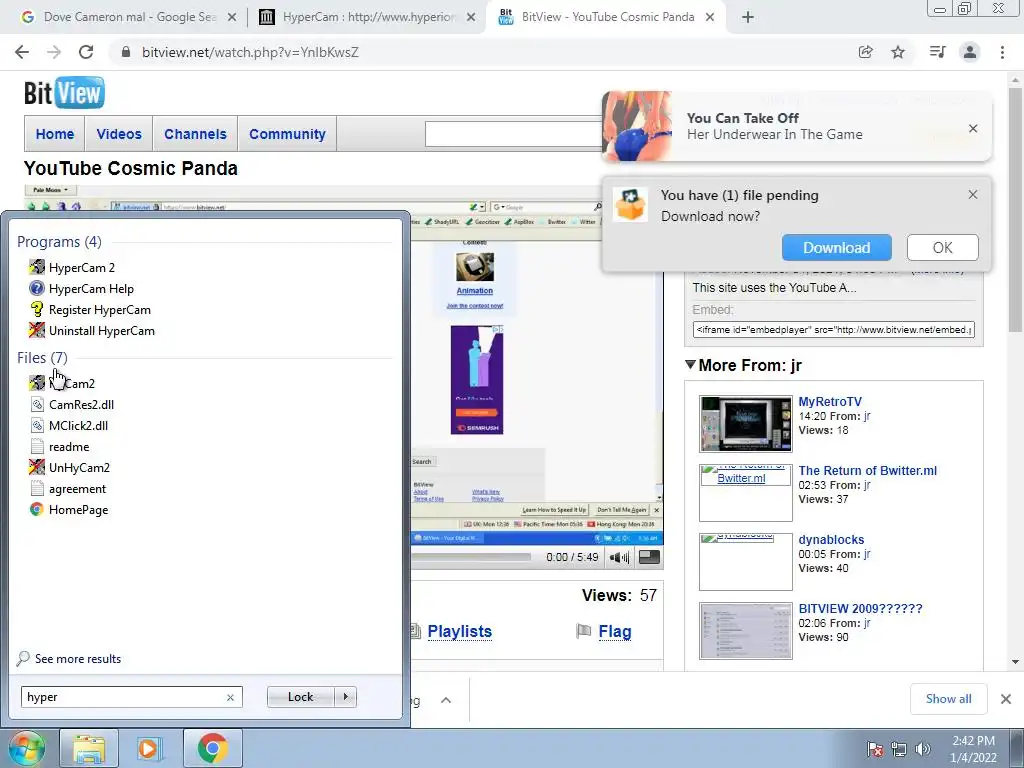Screen dimensions: 1024x768
Task: Open the Playlists link
Action: pyautogui.click(x=460, y=632)
